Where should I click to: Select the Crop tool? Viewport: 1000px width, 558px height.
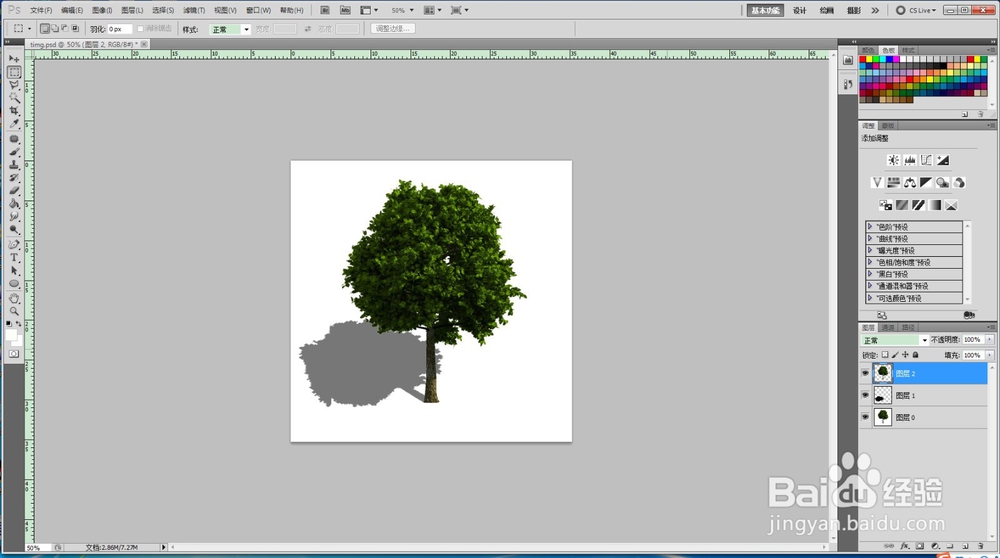14,111
